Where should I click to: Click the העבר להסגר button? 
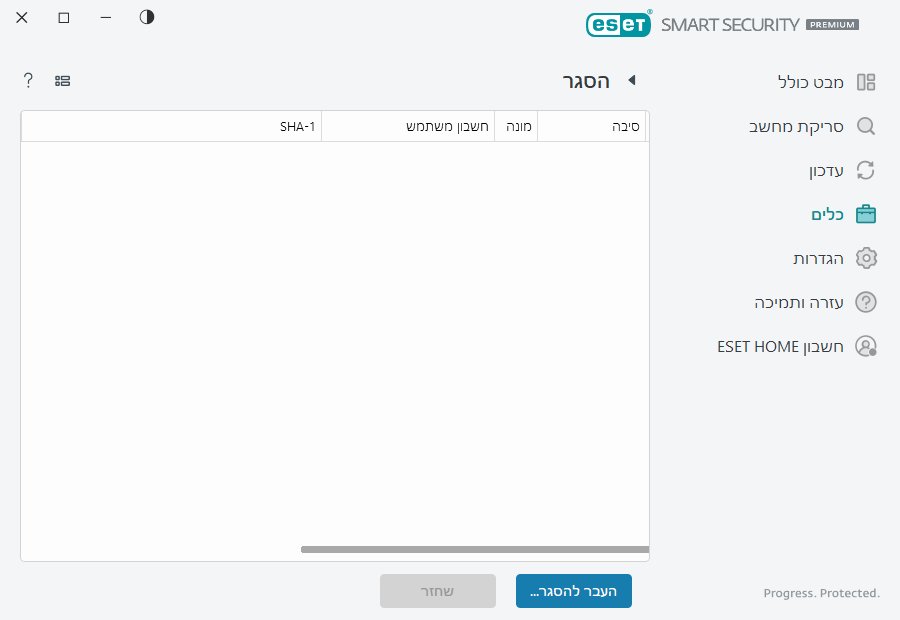point(573,591)
